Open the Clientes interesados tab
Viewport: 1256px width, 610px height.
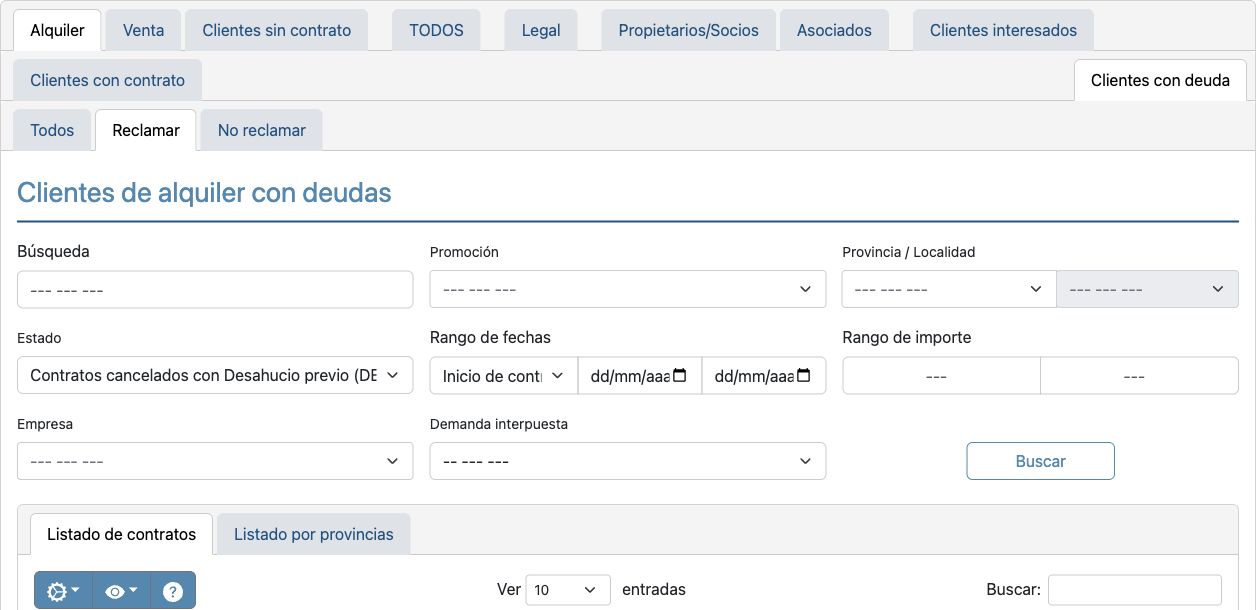coord(1003,30)
